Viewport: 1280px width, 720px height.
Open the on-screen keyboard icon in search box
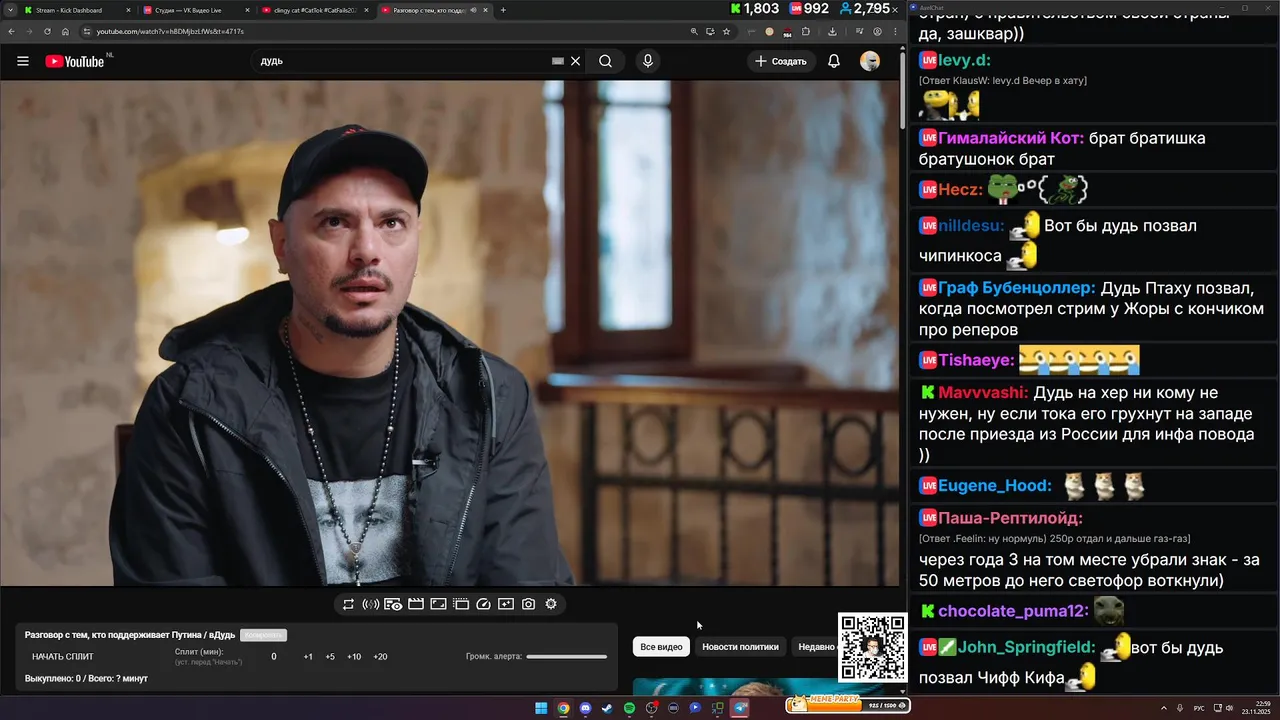tap(558, 61)
